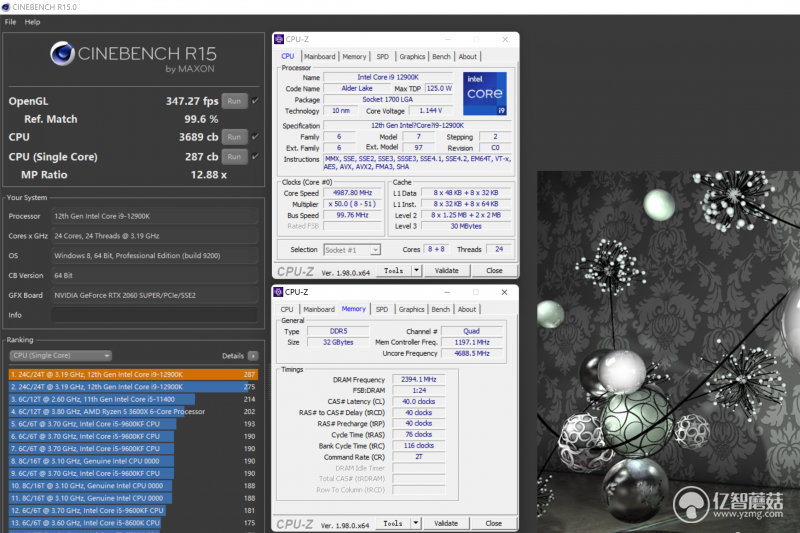Switch to Mainboard tab in upper CPU-Z

click(x=320, y=57)
